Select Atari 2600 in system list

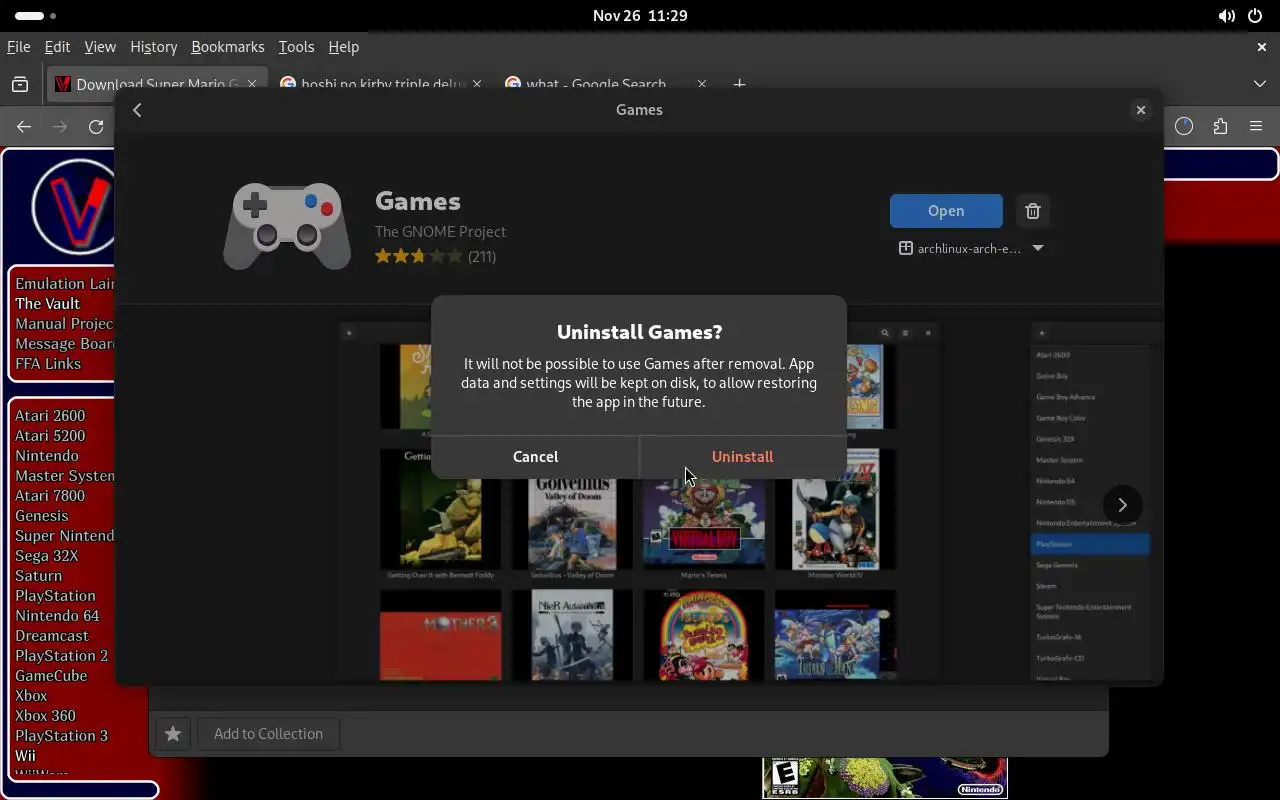[50, 416]
